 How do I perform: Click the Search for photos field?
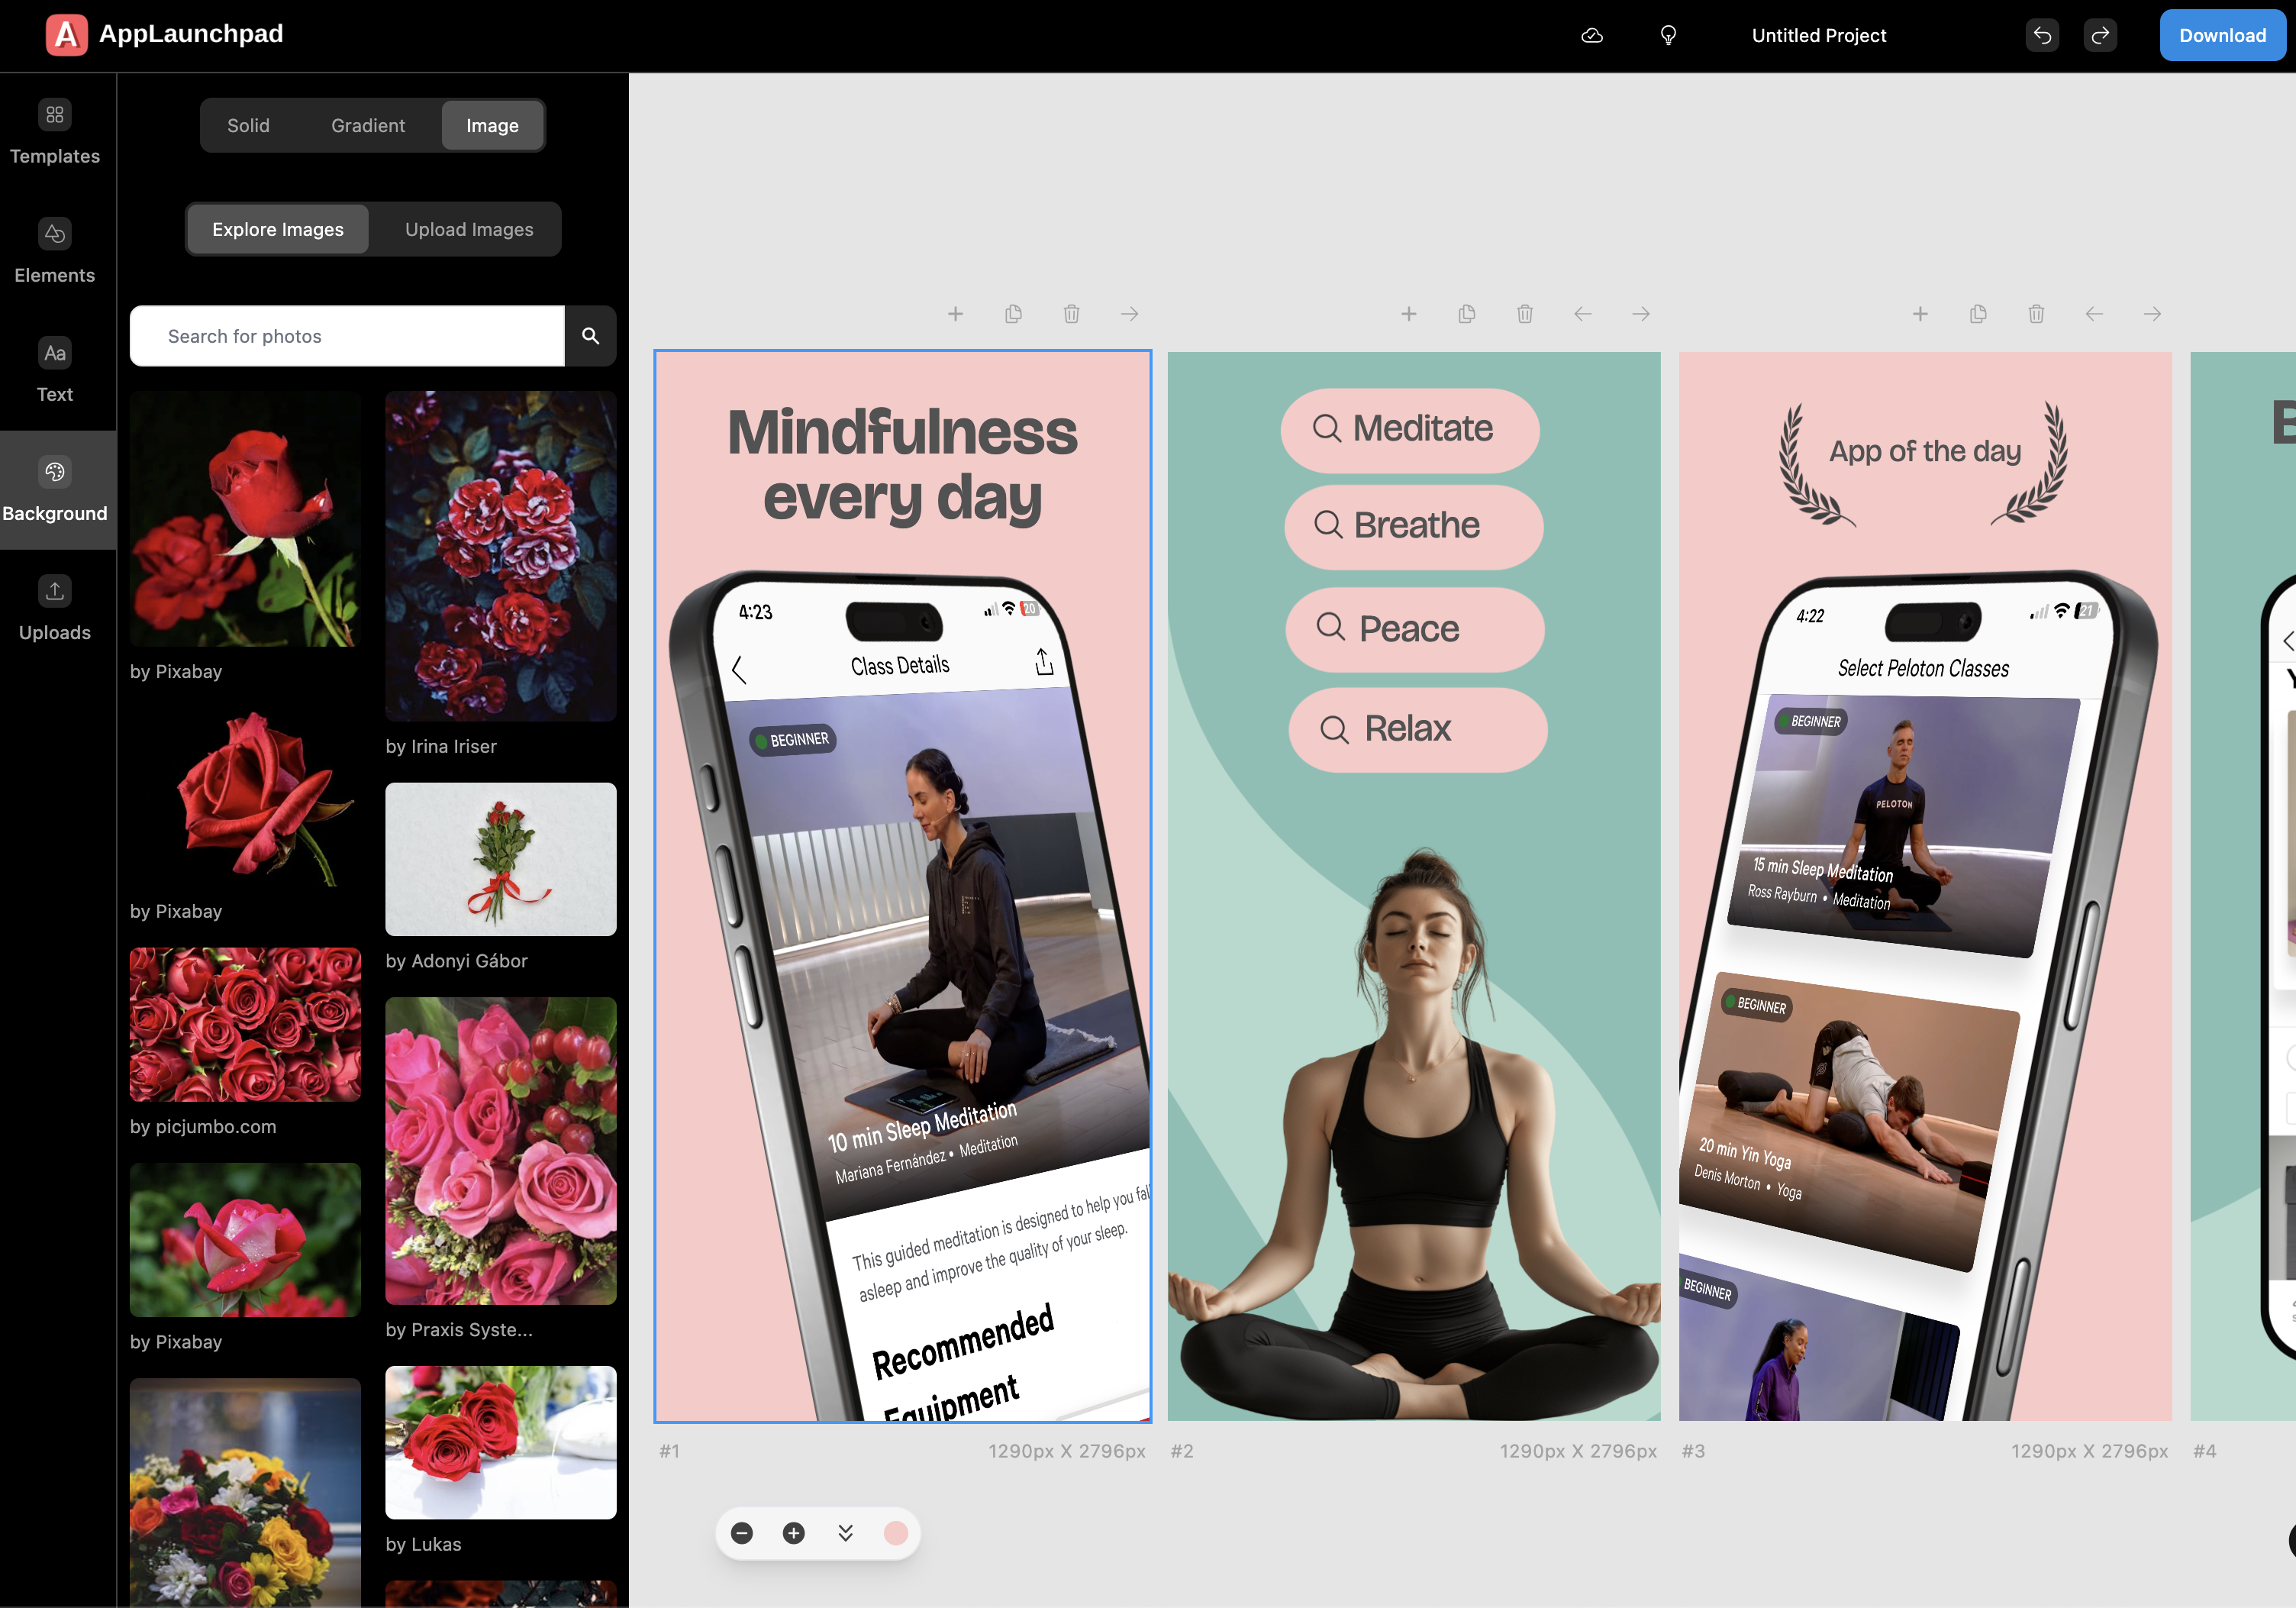click(346, 336)
